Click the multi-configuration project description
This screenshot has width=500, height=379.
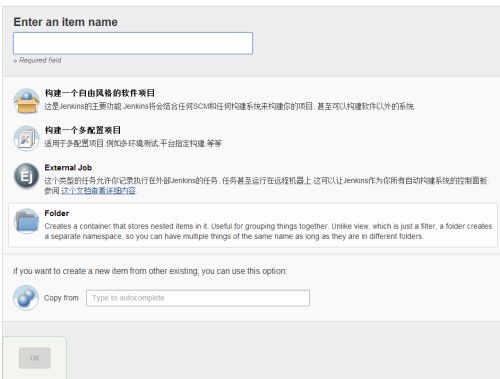click(x=133, y=143)
